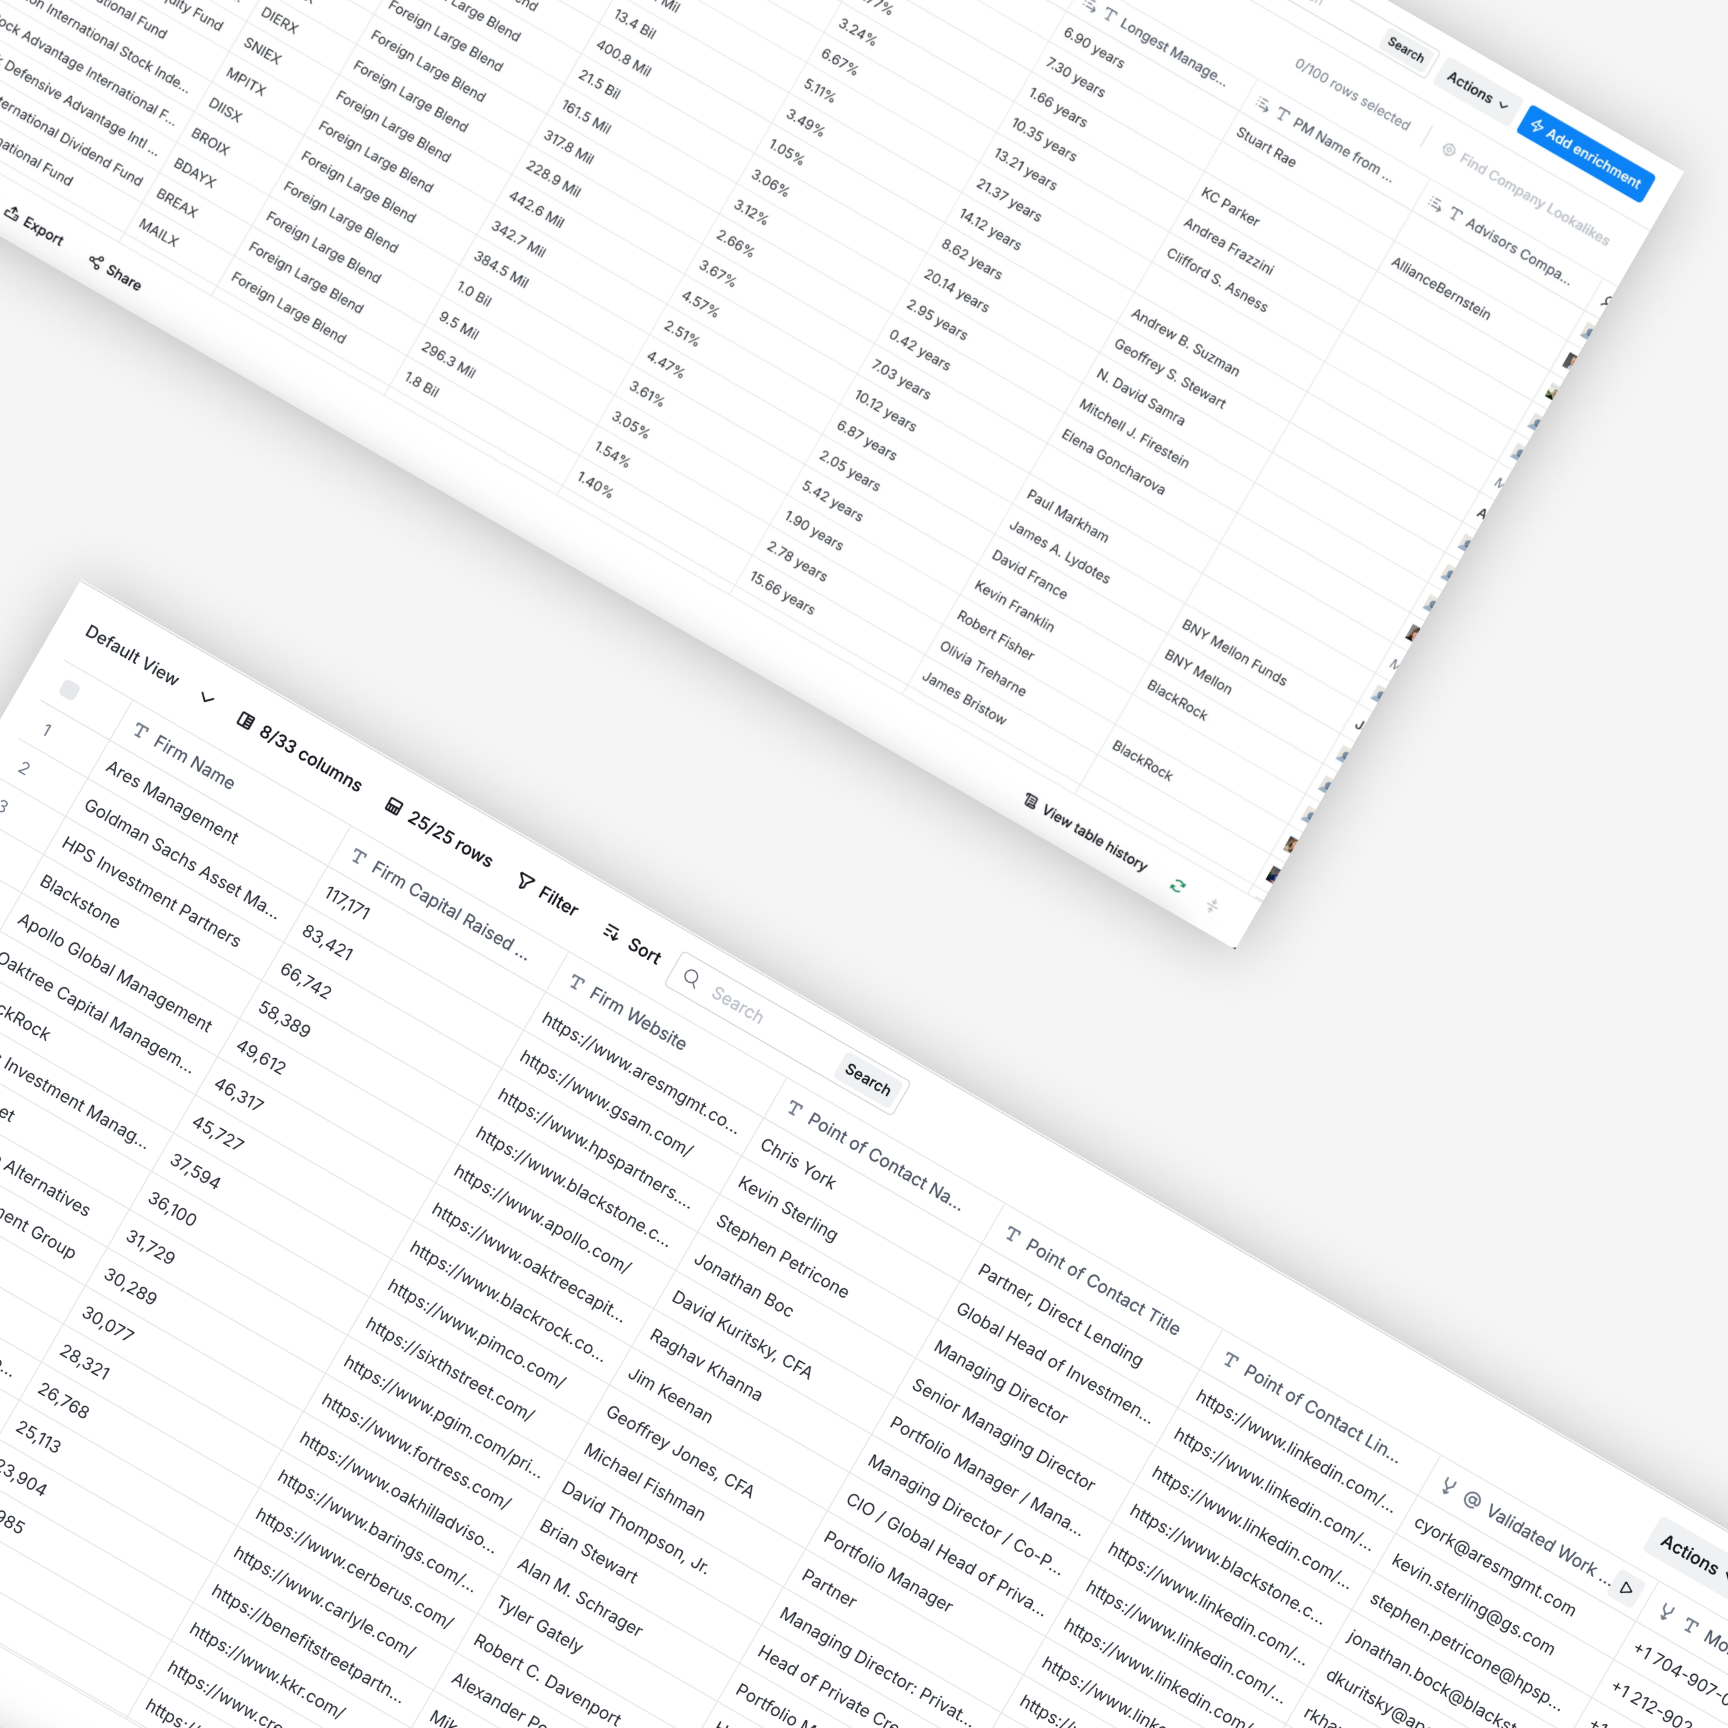Click the green refresh icon in the upper table
The image size is (1728, 1728).
pyautogui.click(x=1178, y=886)
